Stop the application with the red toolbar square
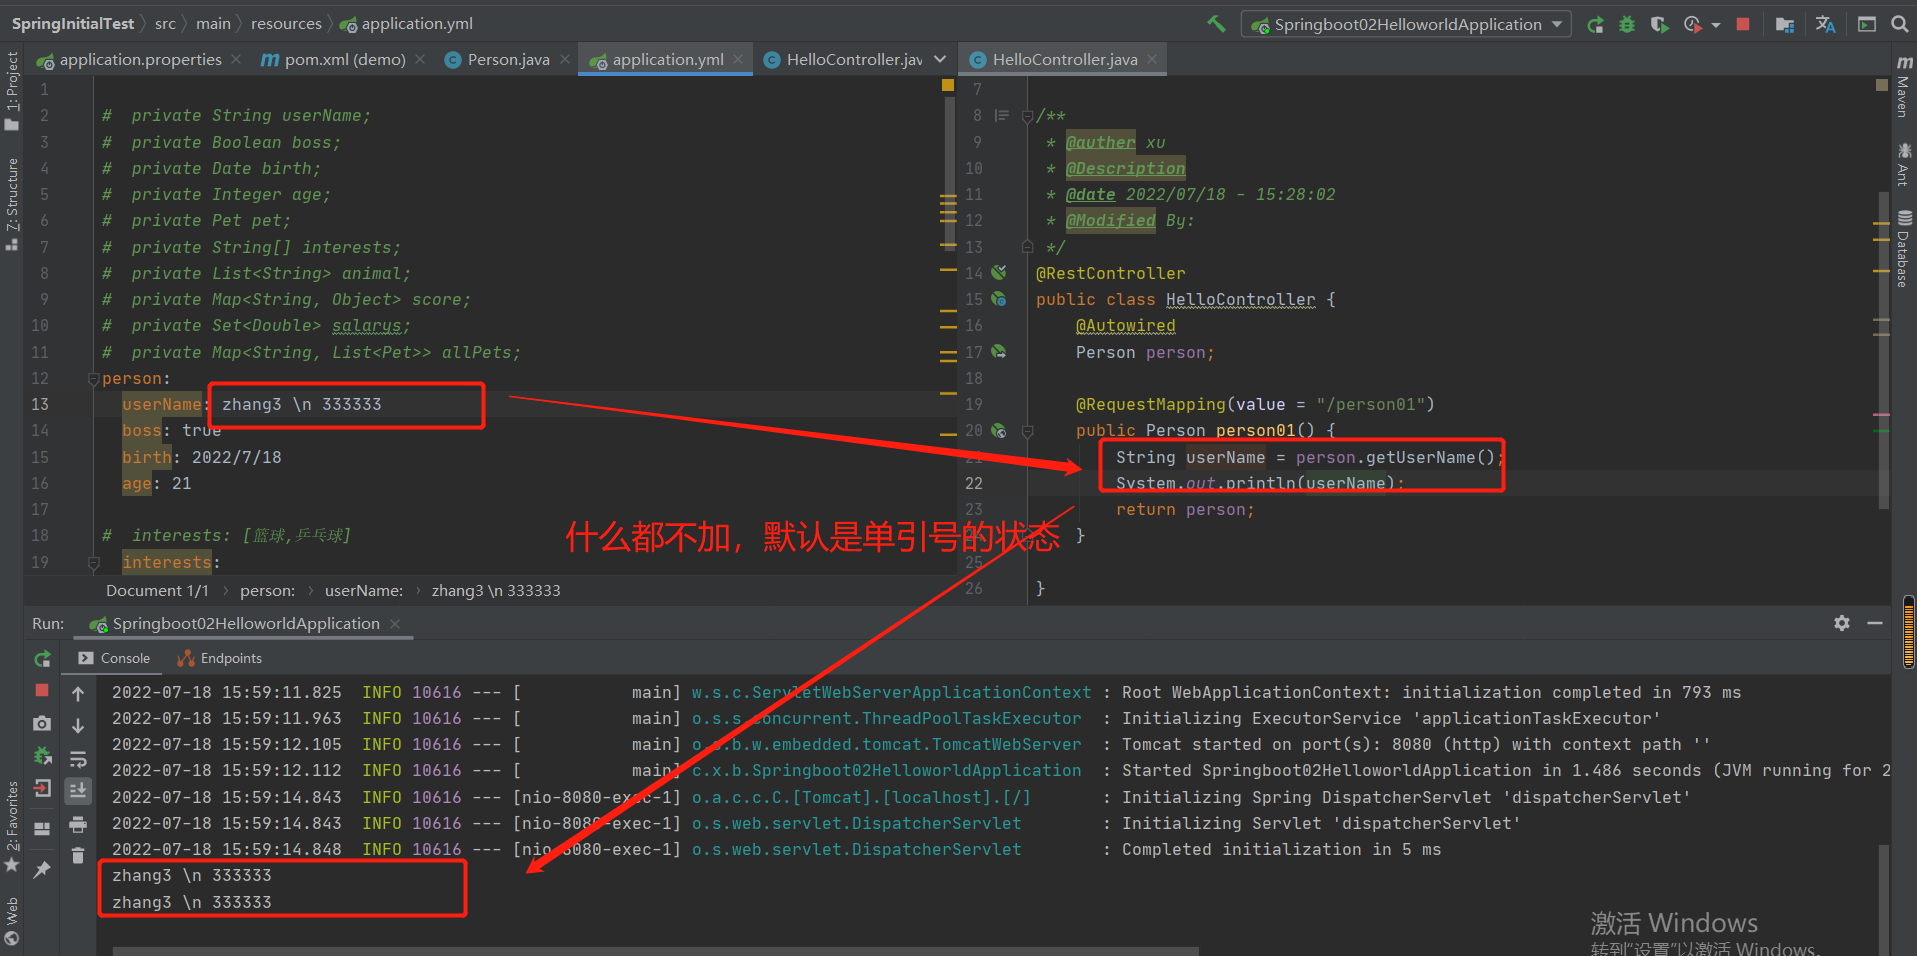Viewport: 1917px width, 956px height. tap(1743, 24)
